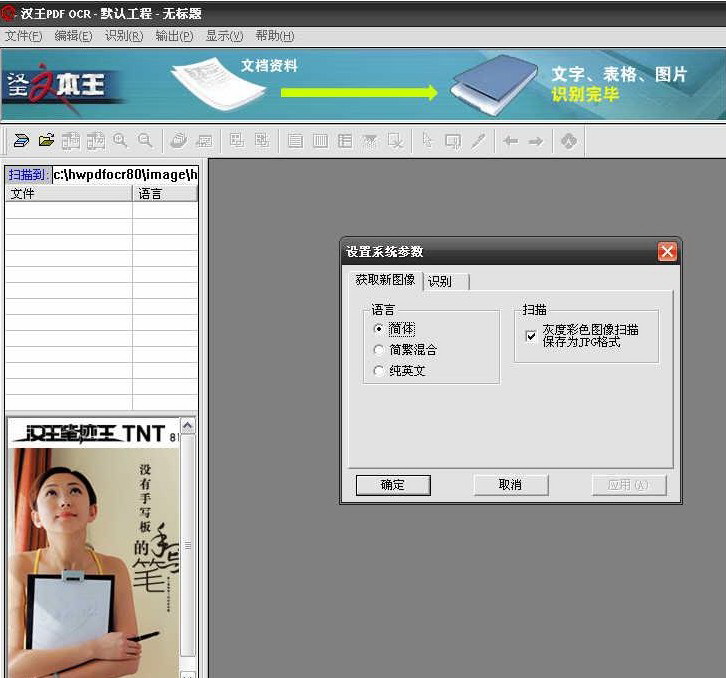The image size is (726, 678).
Task: Click the zoom in magnifier icon
Action: click(x=120, y=140)
